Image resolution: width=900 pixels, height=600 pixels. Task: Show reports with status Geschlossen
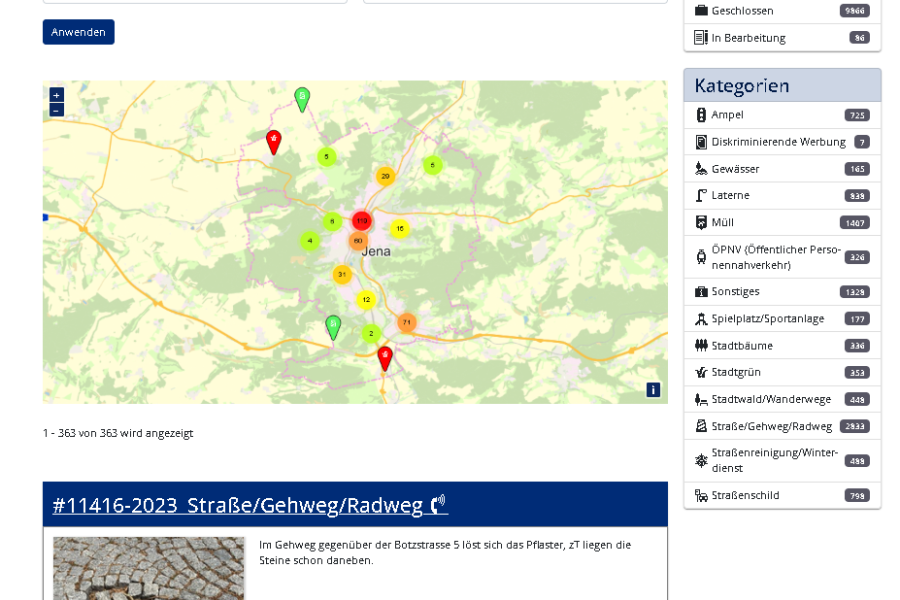[x=782, y=11]
